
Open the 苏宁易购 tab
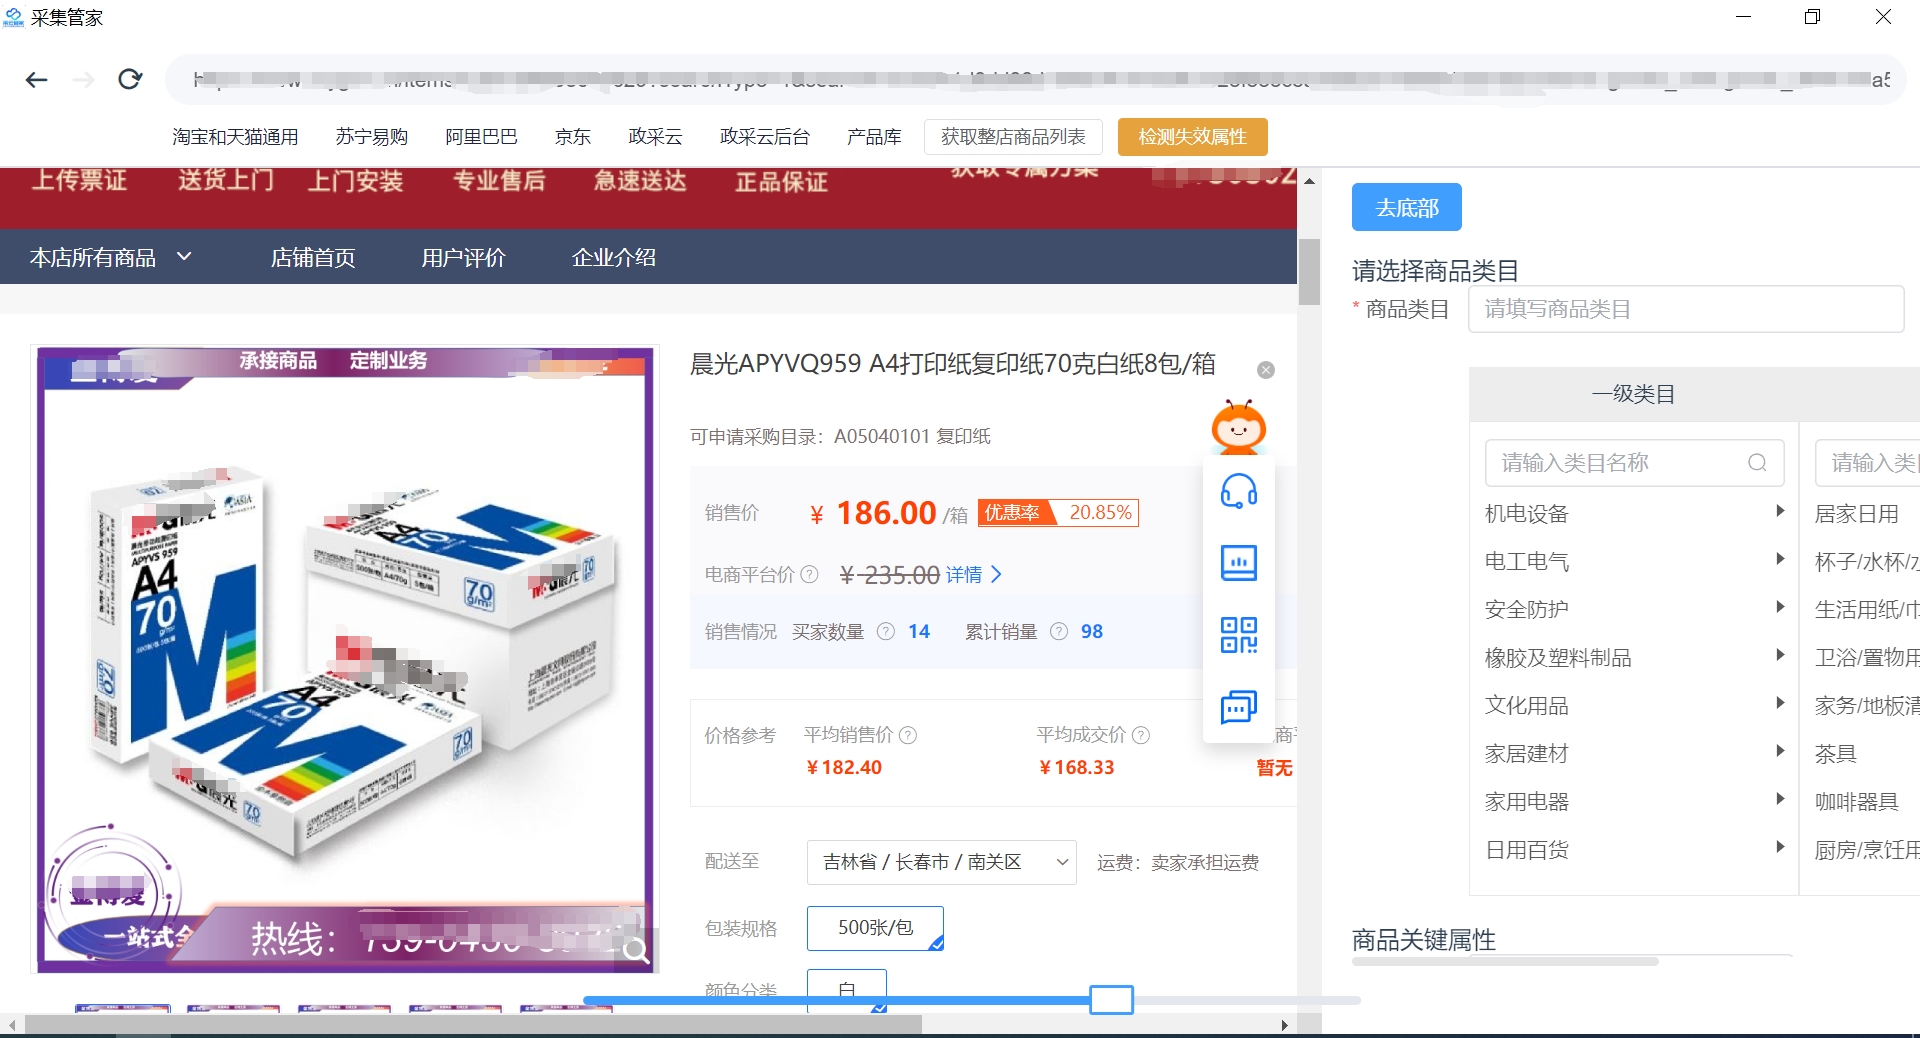[372, 137]
